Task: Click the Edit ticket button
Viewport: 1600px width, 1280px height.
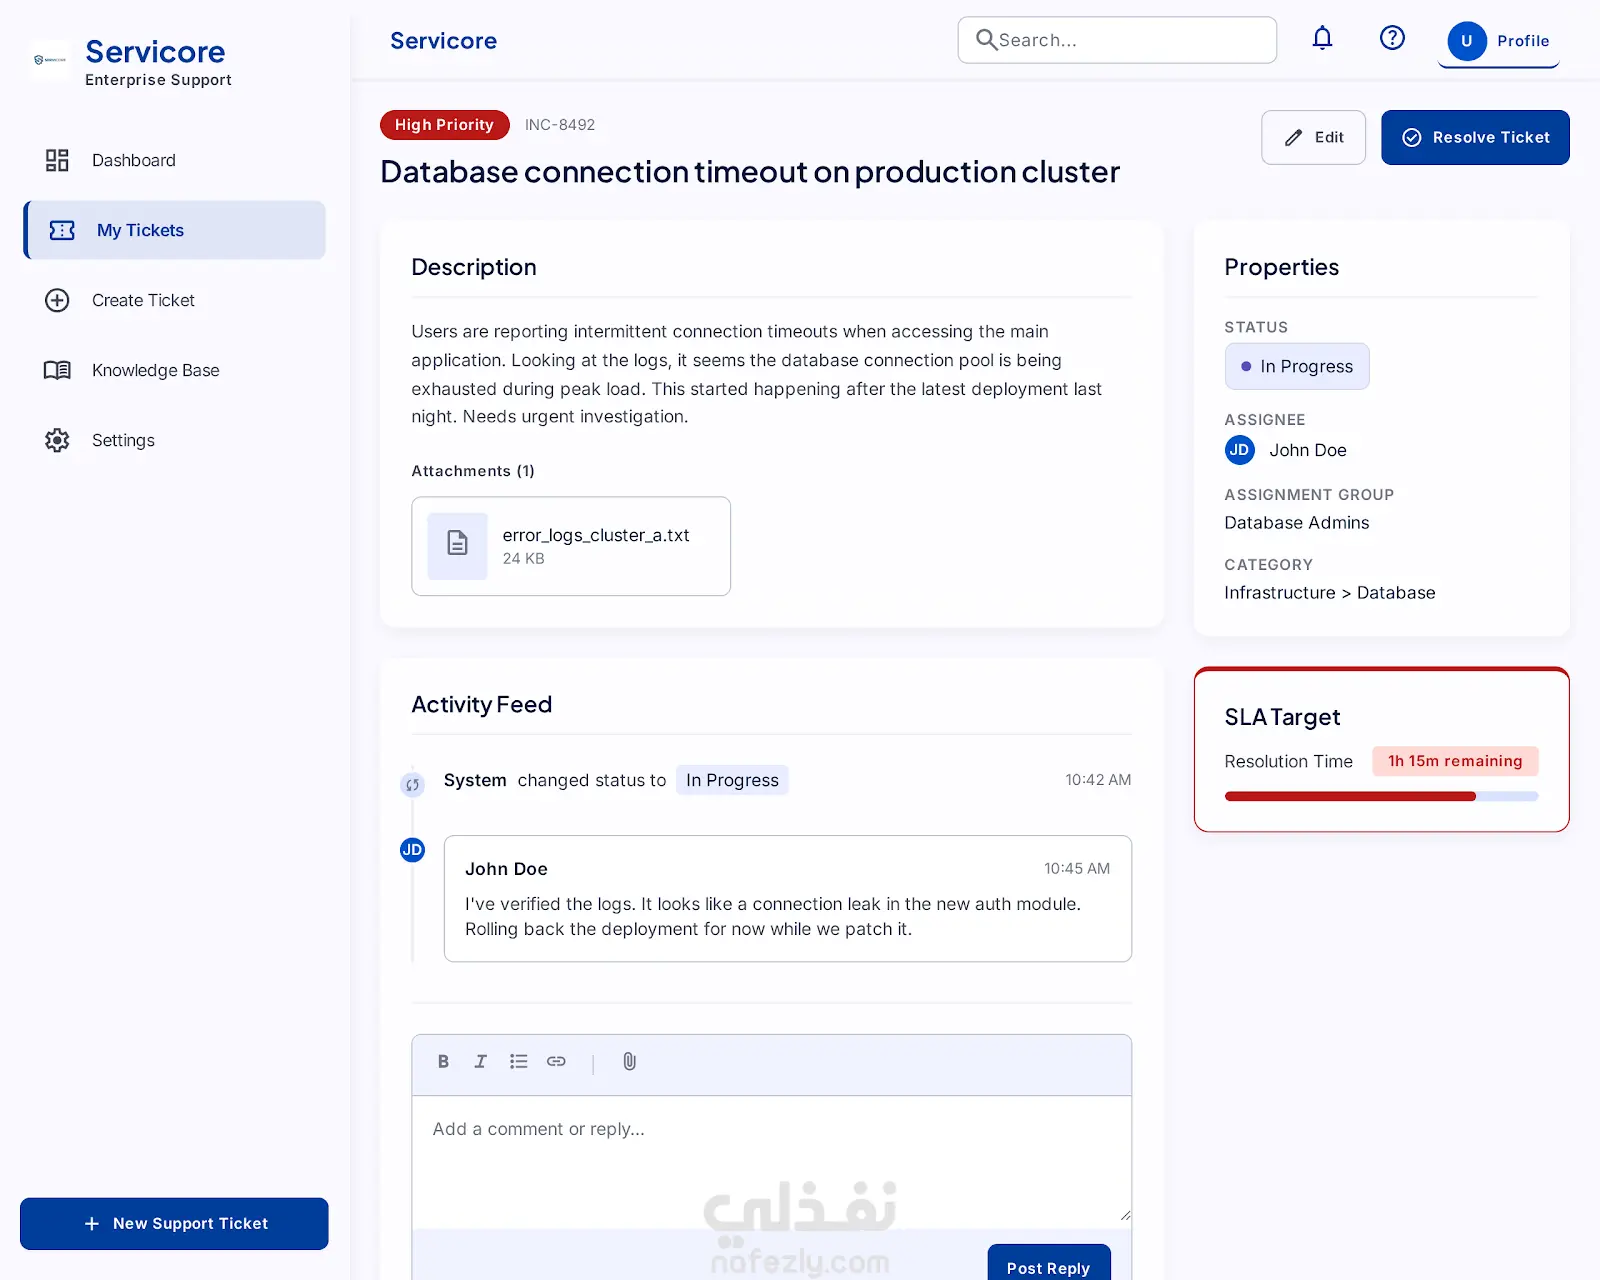Action: 1314,137
